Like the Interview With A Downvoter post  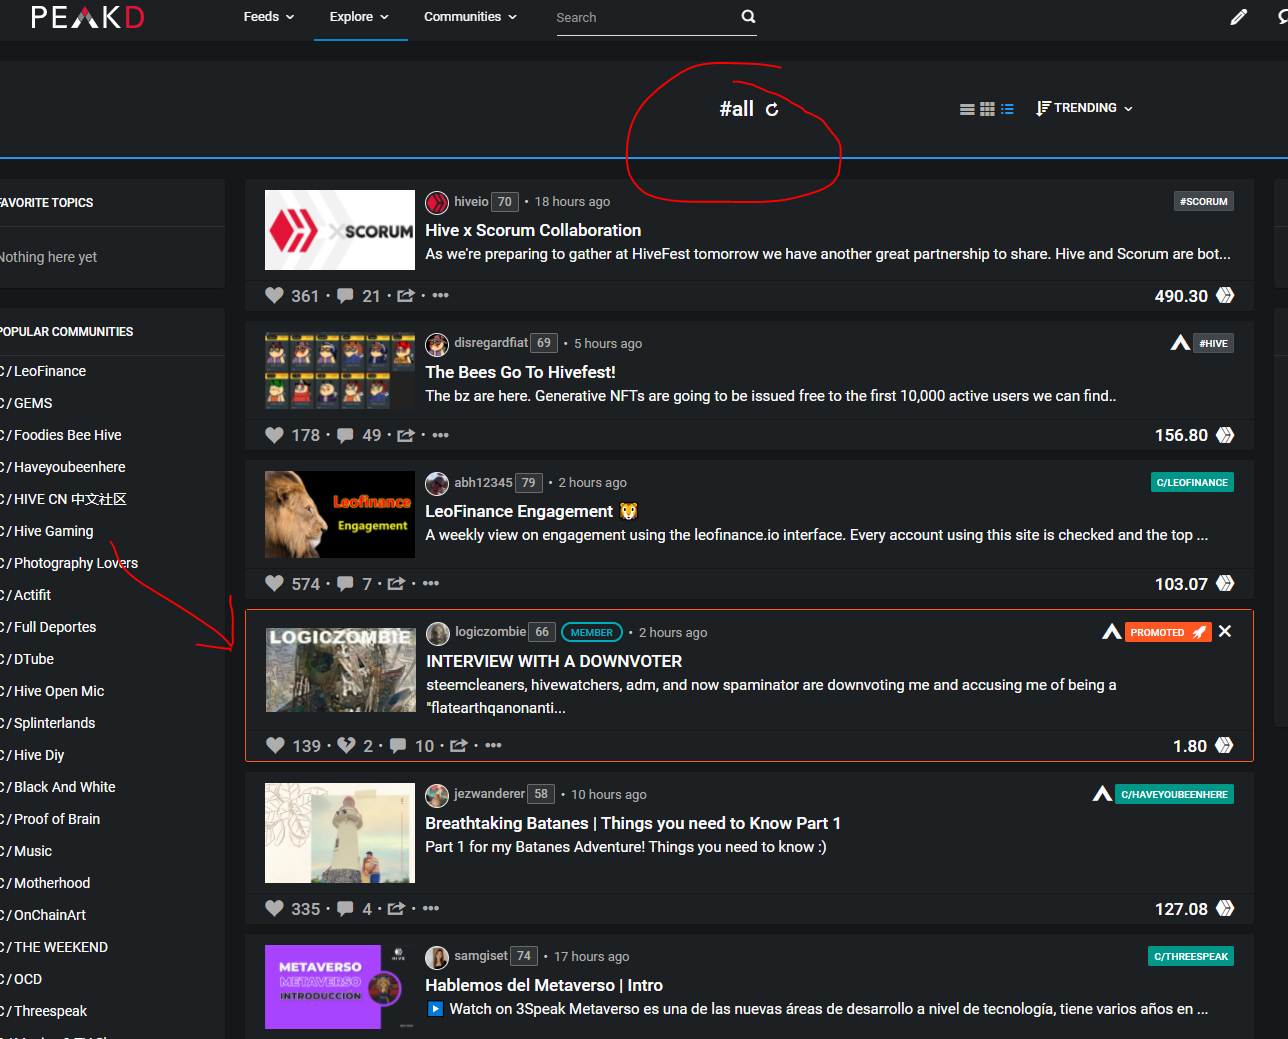pos(276,745)
